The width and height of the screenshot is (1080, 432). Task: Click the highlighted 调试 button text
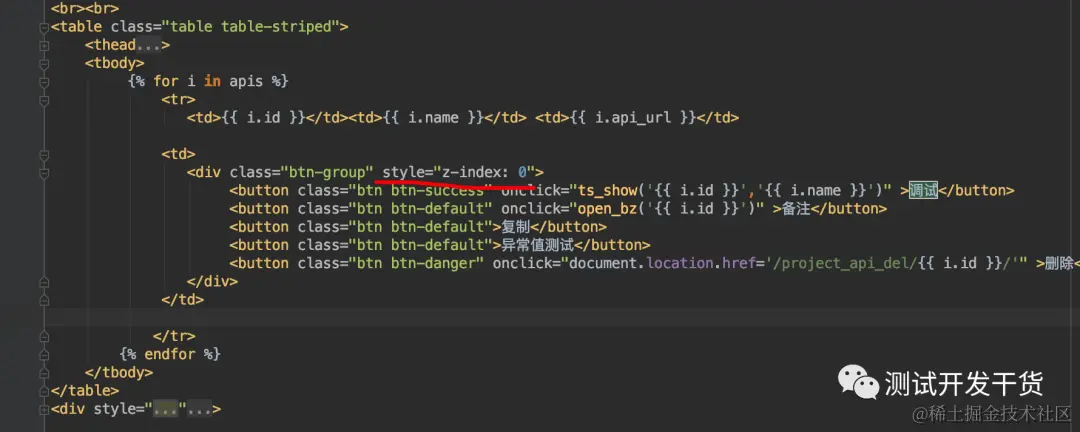pos(923,191)
